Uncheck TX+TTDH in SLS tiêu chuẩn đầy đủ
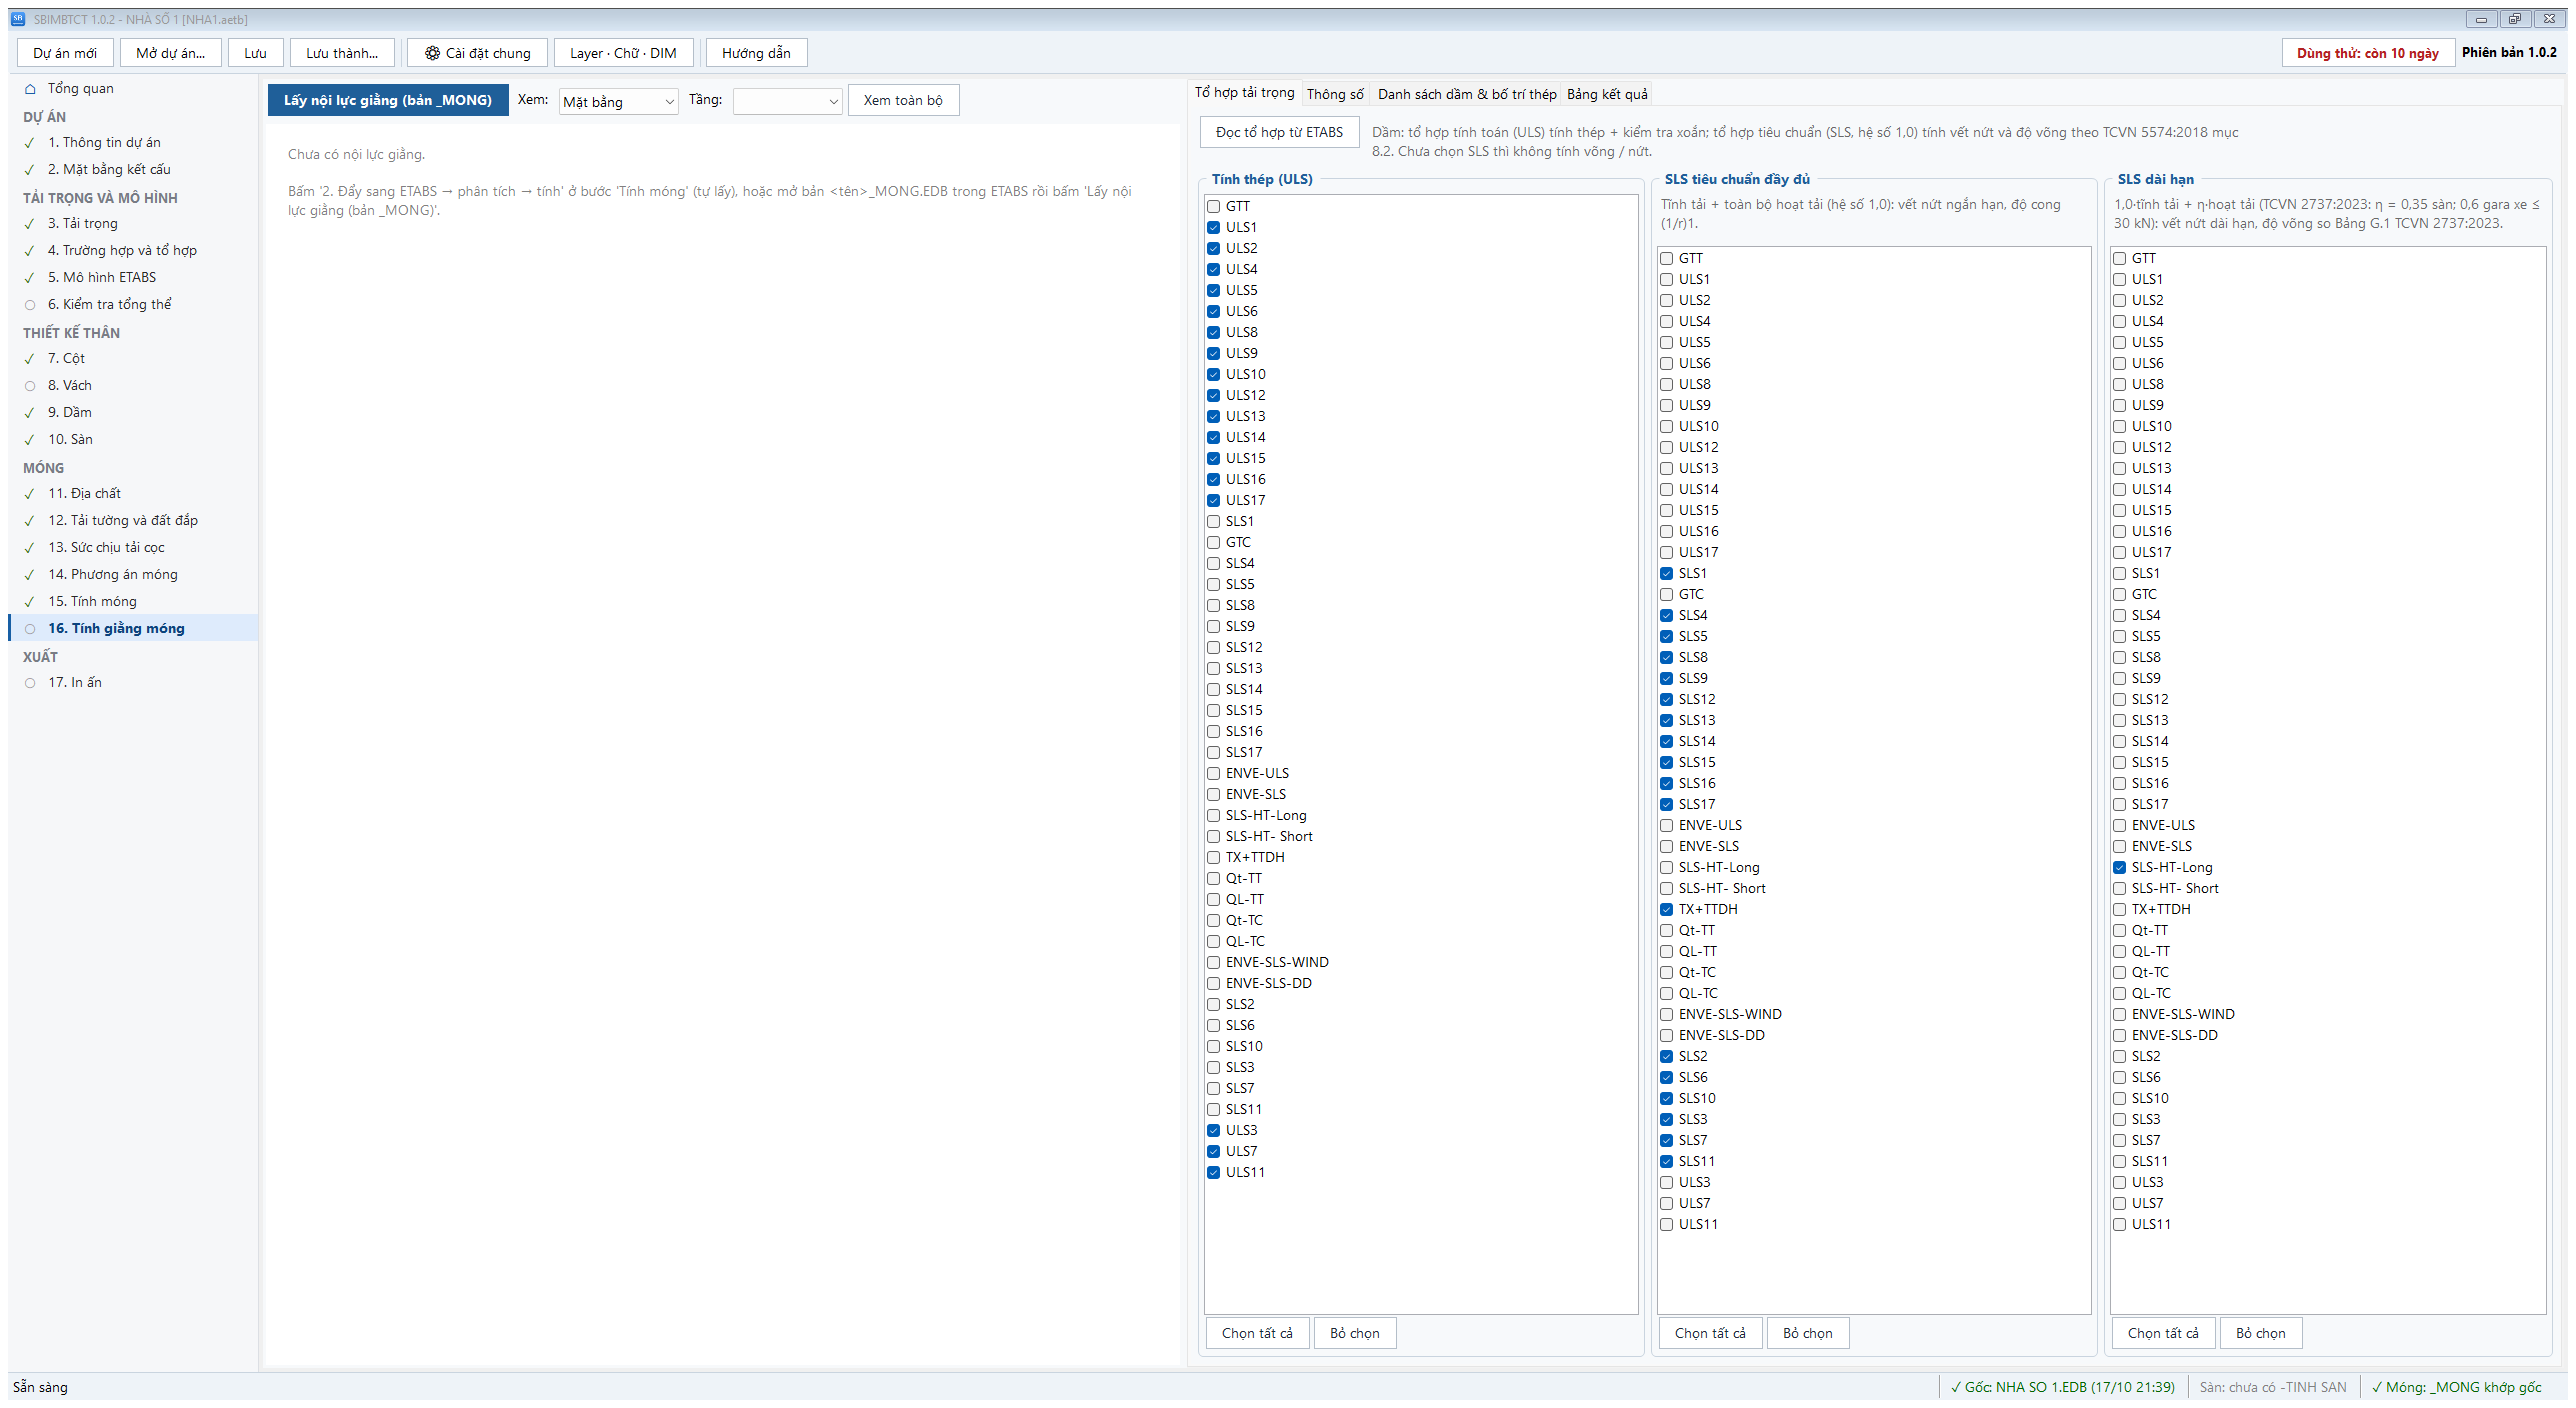The height and width of the screenshot is (1408, 2576). click(1666, 909)
